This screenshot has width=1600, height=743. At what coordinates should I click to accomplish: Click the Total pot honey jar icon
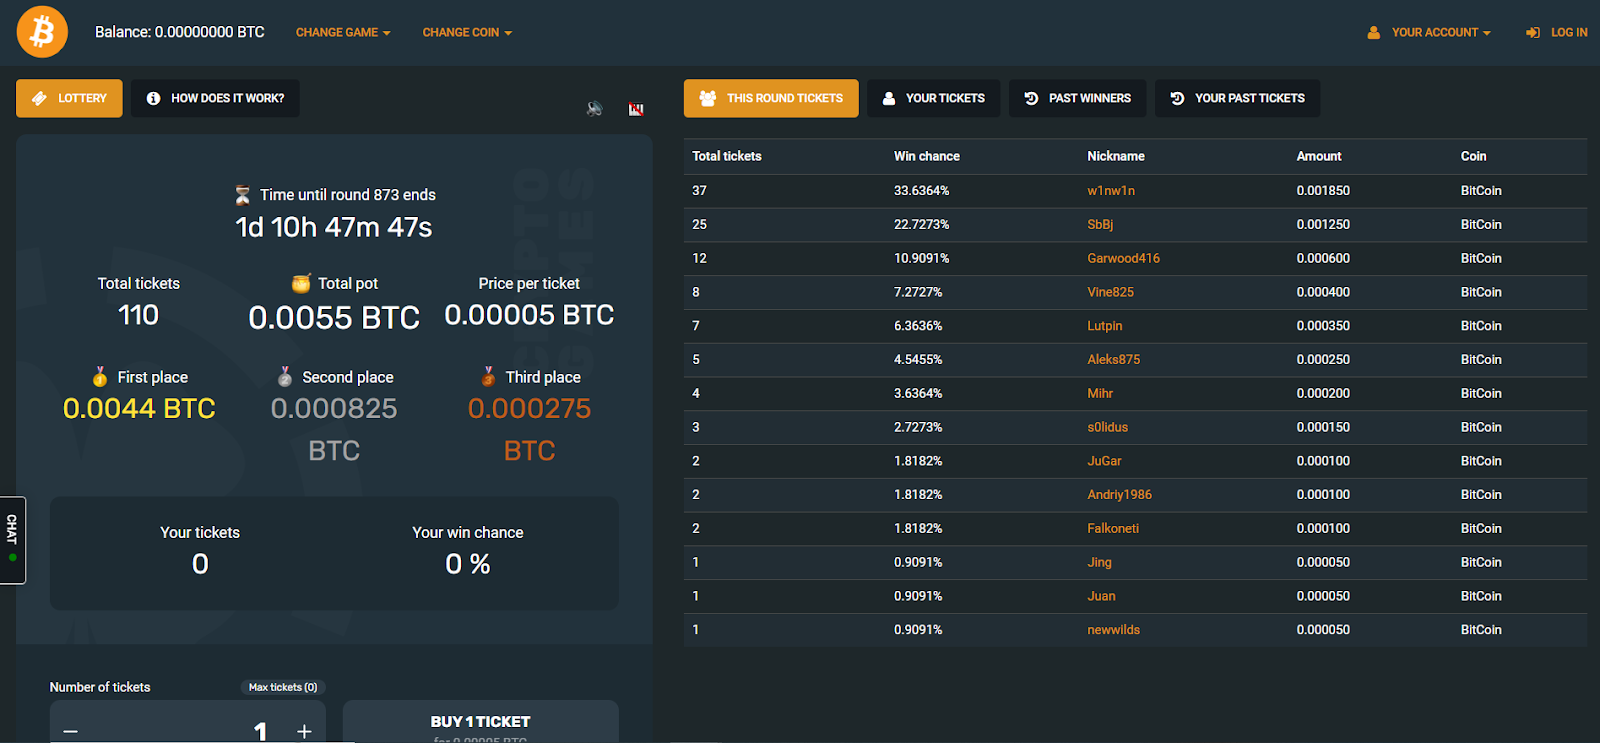(x=301, y=283)
